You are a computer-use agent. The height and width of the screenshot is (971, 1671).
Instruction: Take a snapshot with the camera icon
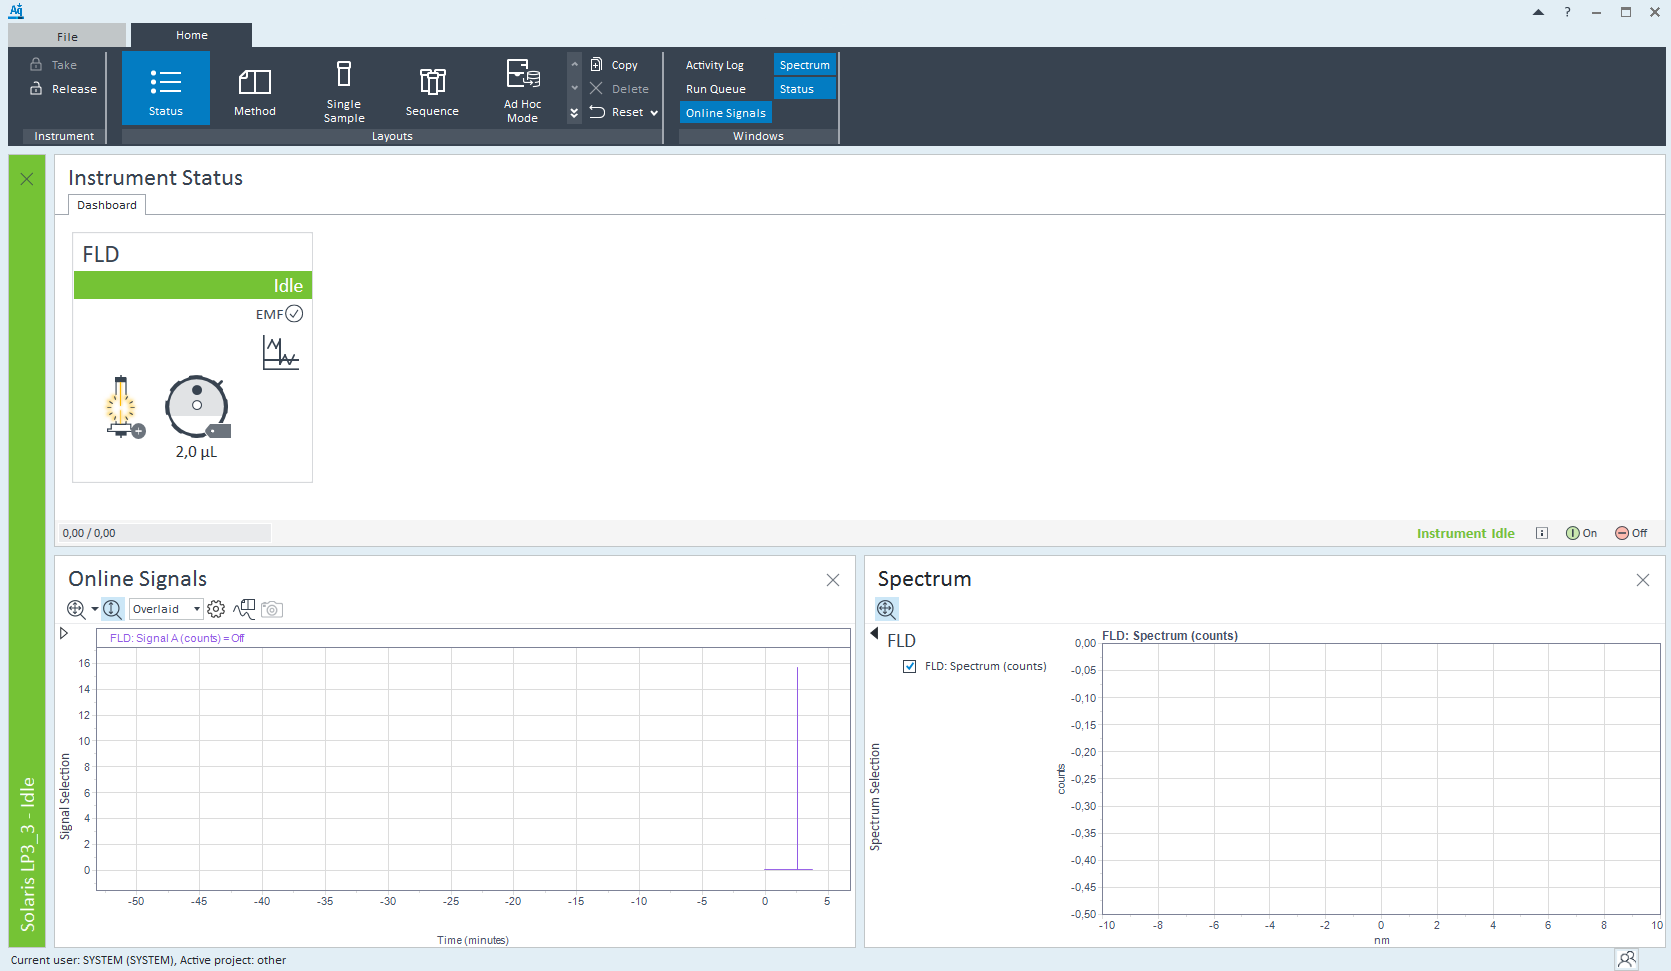click(x=271, y=610)
